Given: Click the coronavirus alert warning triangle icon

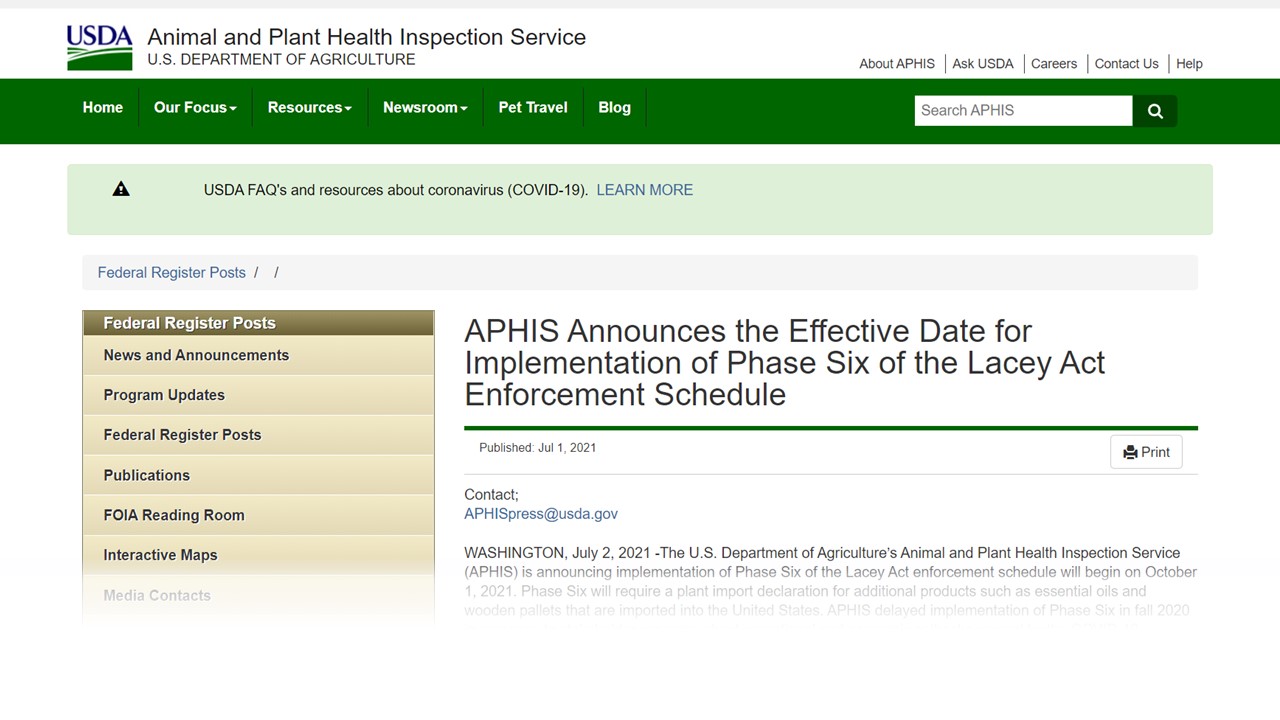Looking at the screenshot, I should click(x=121, y=189).
